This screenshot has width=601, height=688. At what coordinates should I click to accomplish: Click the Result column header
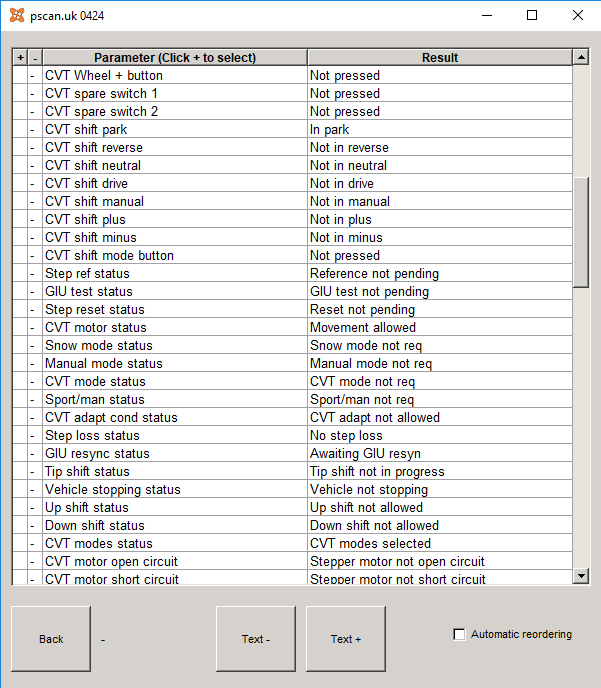(440, 57)
